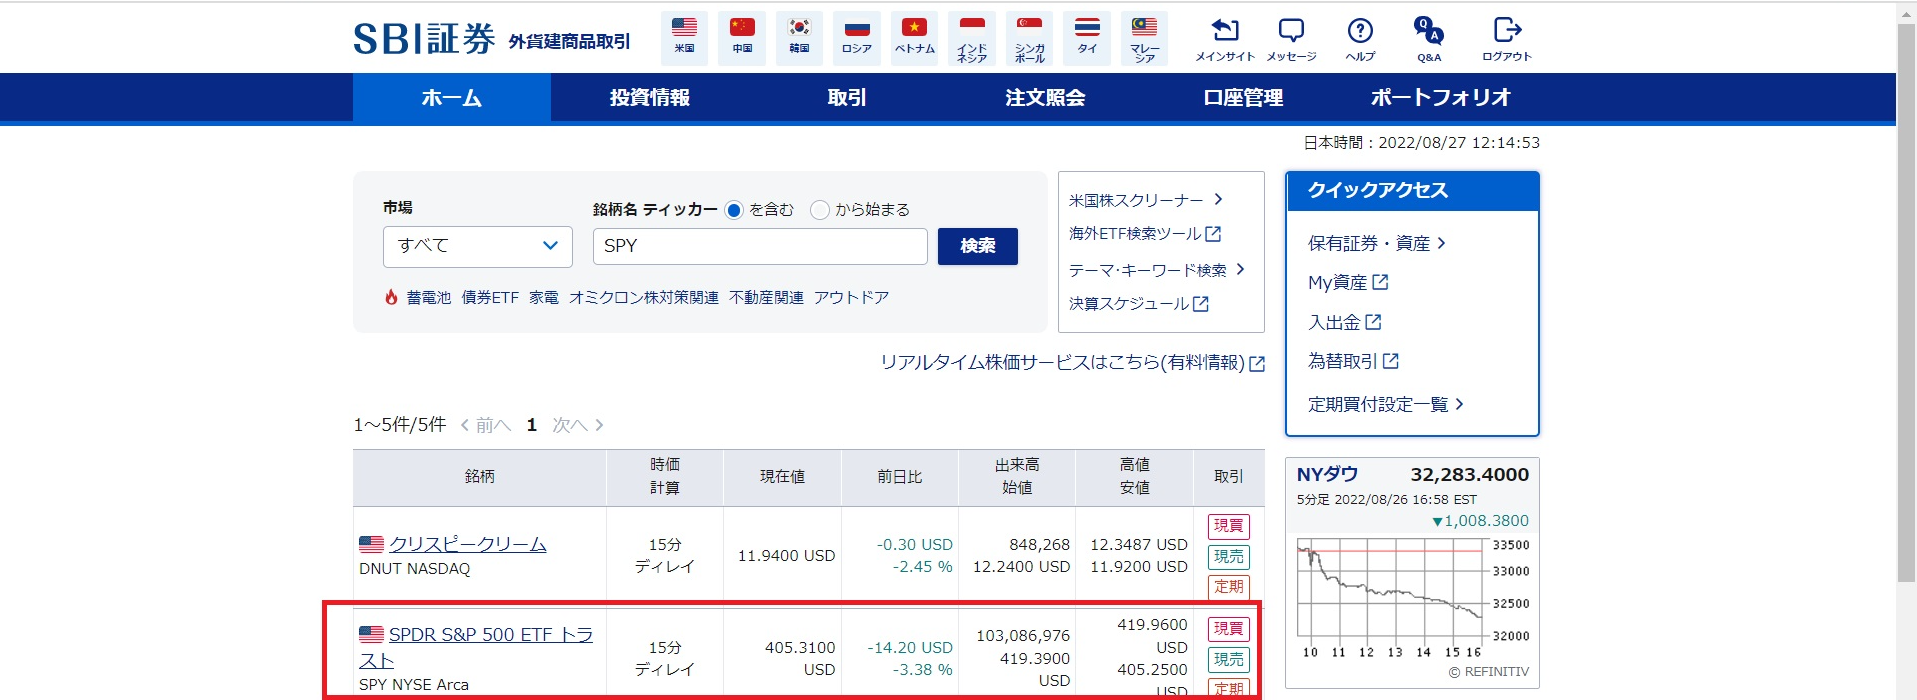Click external-link icon next to My資産
The width and height of the screenshot is (1917, 700).
point(1380,282)
